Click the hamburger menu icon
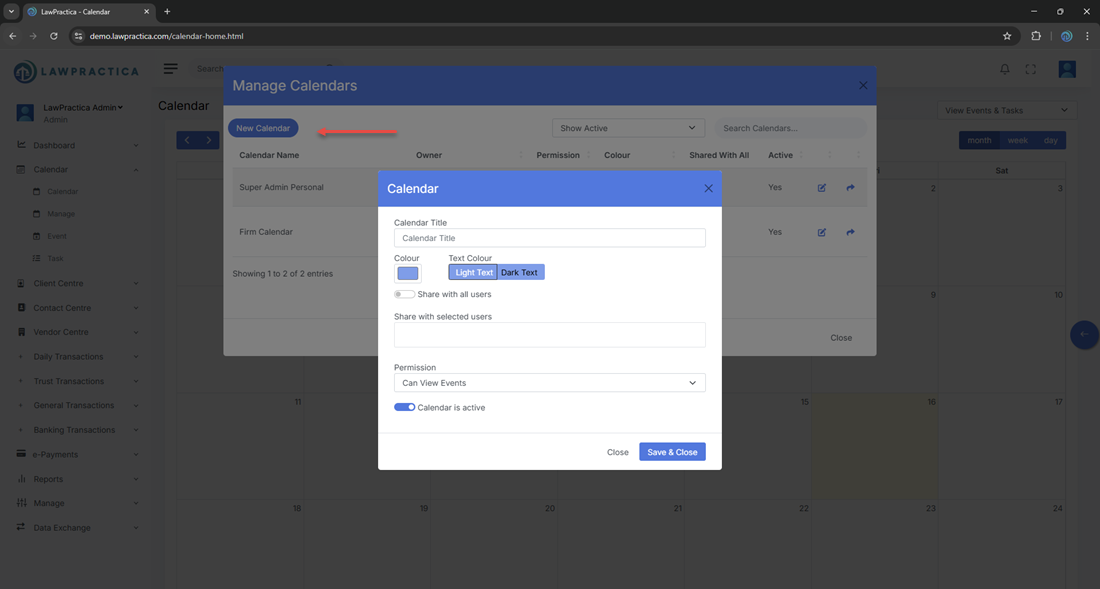 [x=171, y=69]
